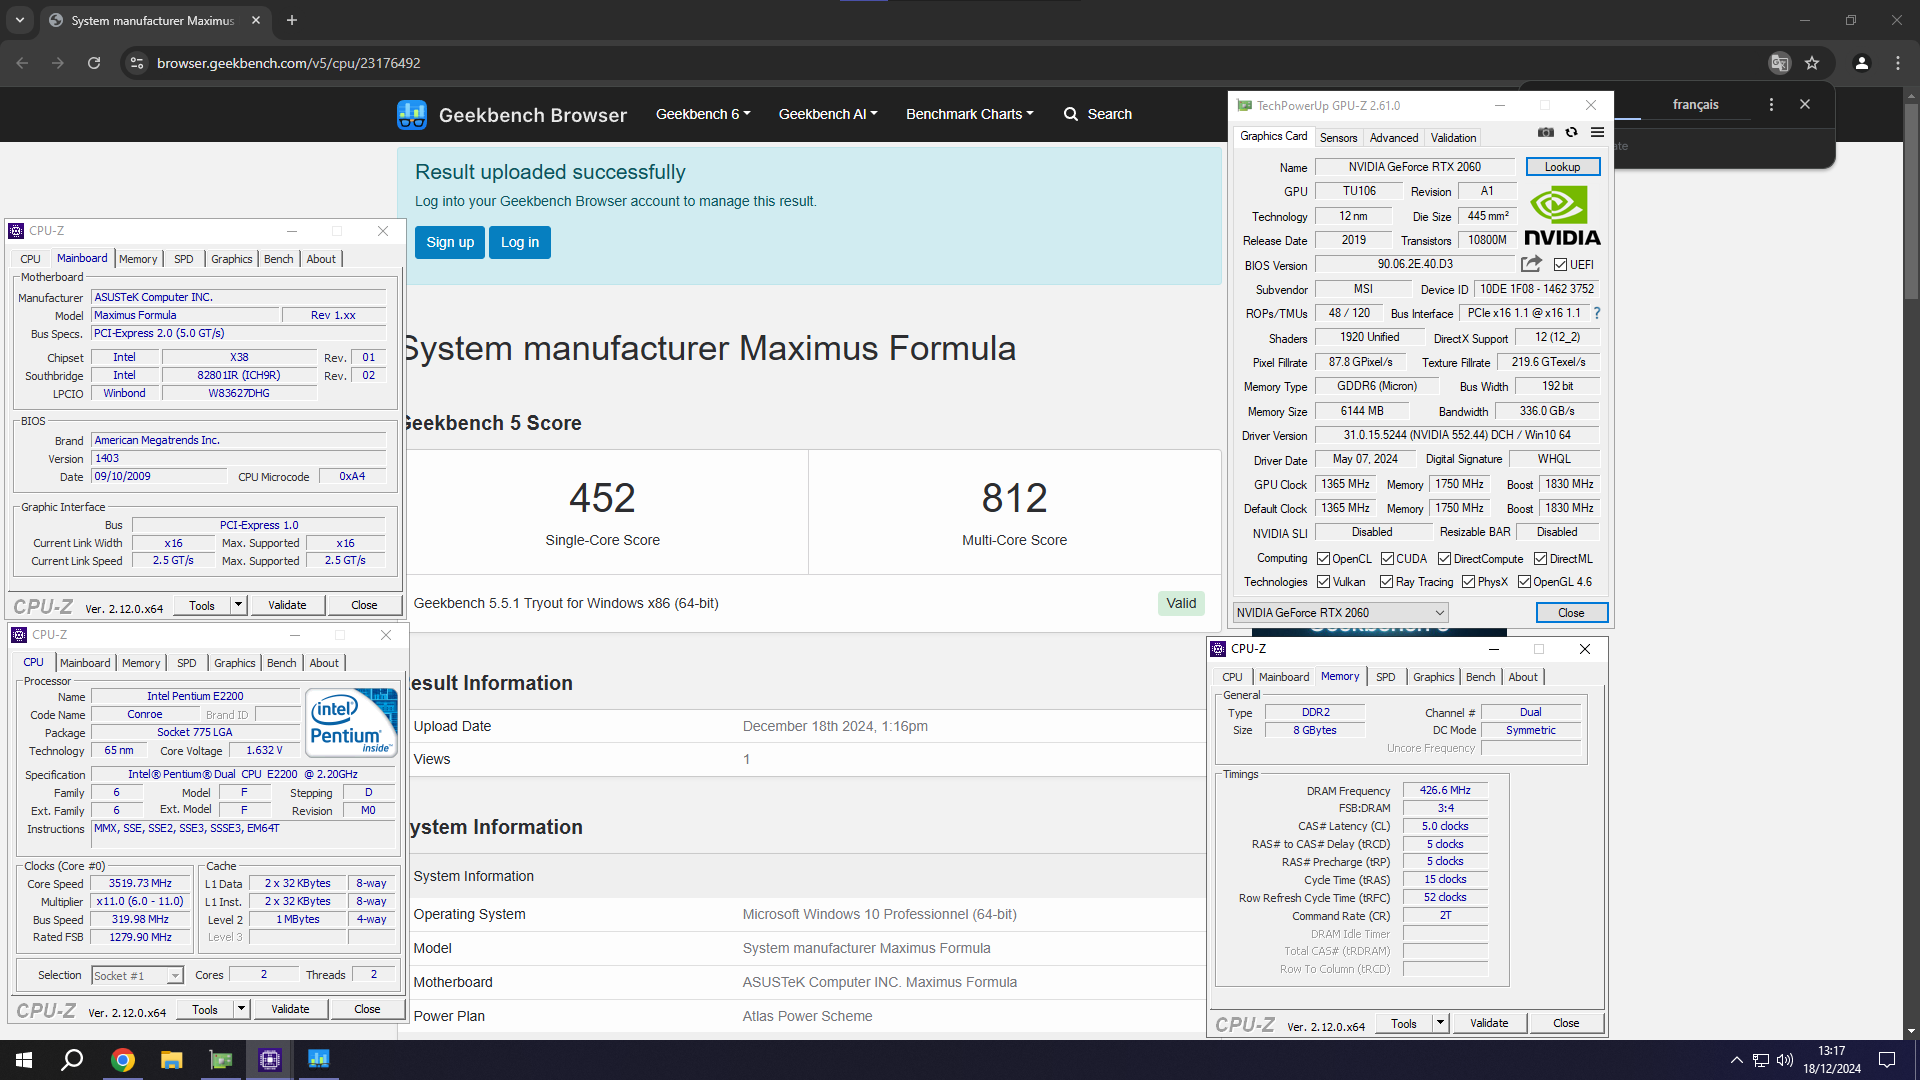Image resolution: width=1920 pixels, height=1080 pixels.
Task: Select français language in translate popup
Action: [x=1695, y=104]
